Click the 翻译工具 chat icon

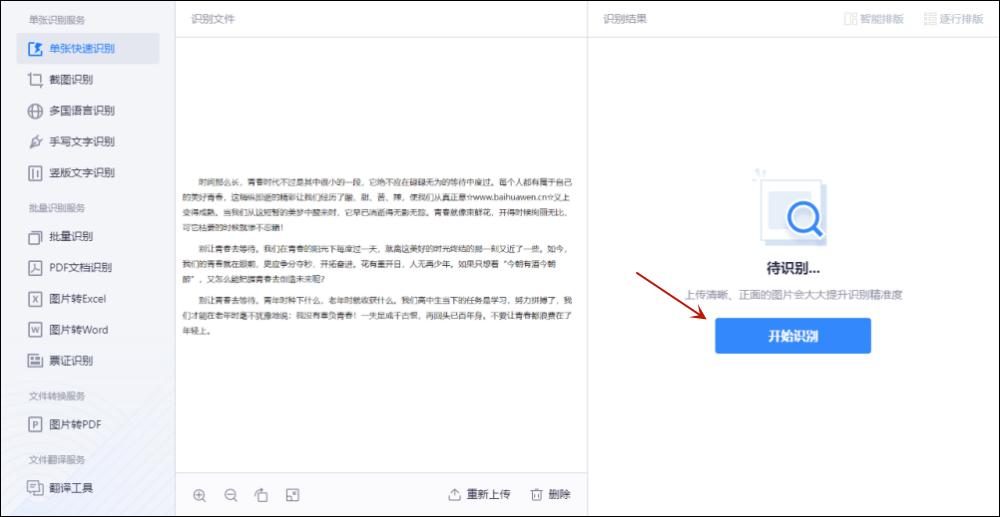coord(35,488)
